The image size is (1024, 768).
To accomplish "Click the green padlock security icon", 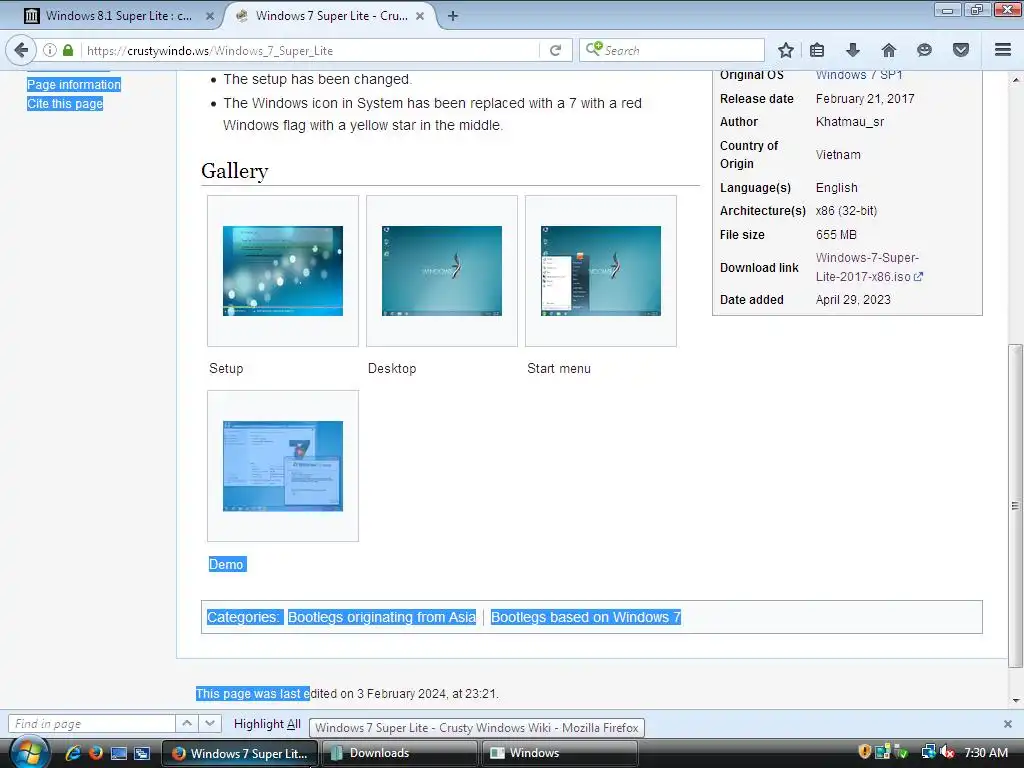I will [x=68, y=50].
